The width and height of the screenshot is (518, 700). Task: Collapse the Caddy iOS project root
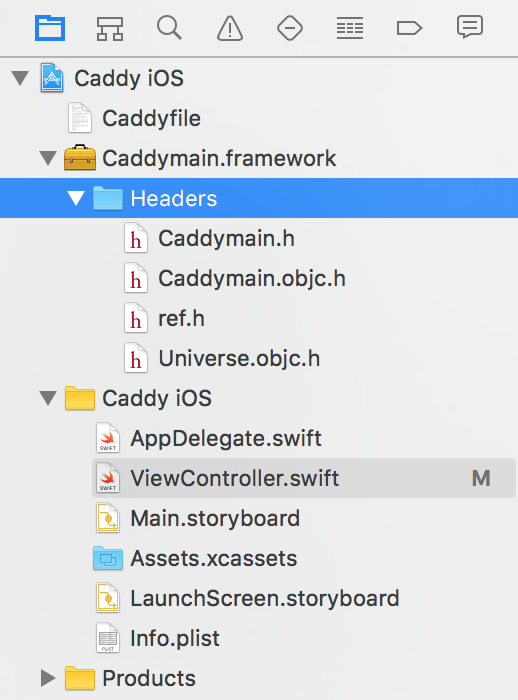point(20,78)
